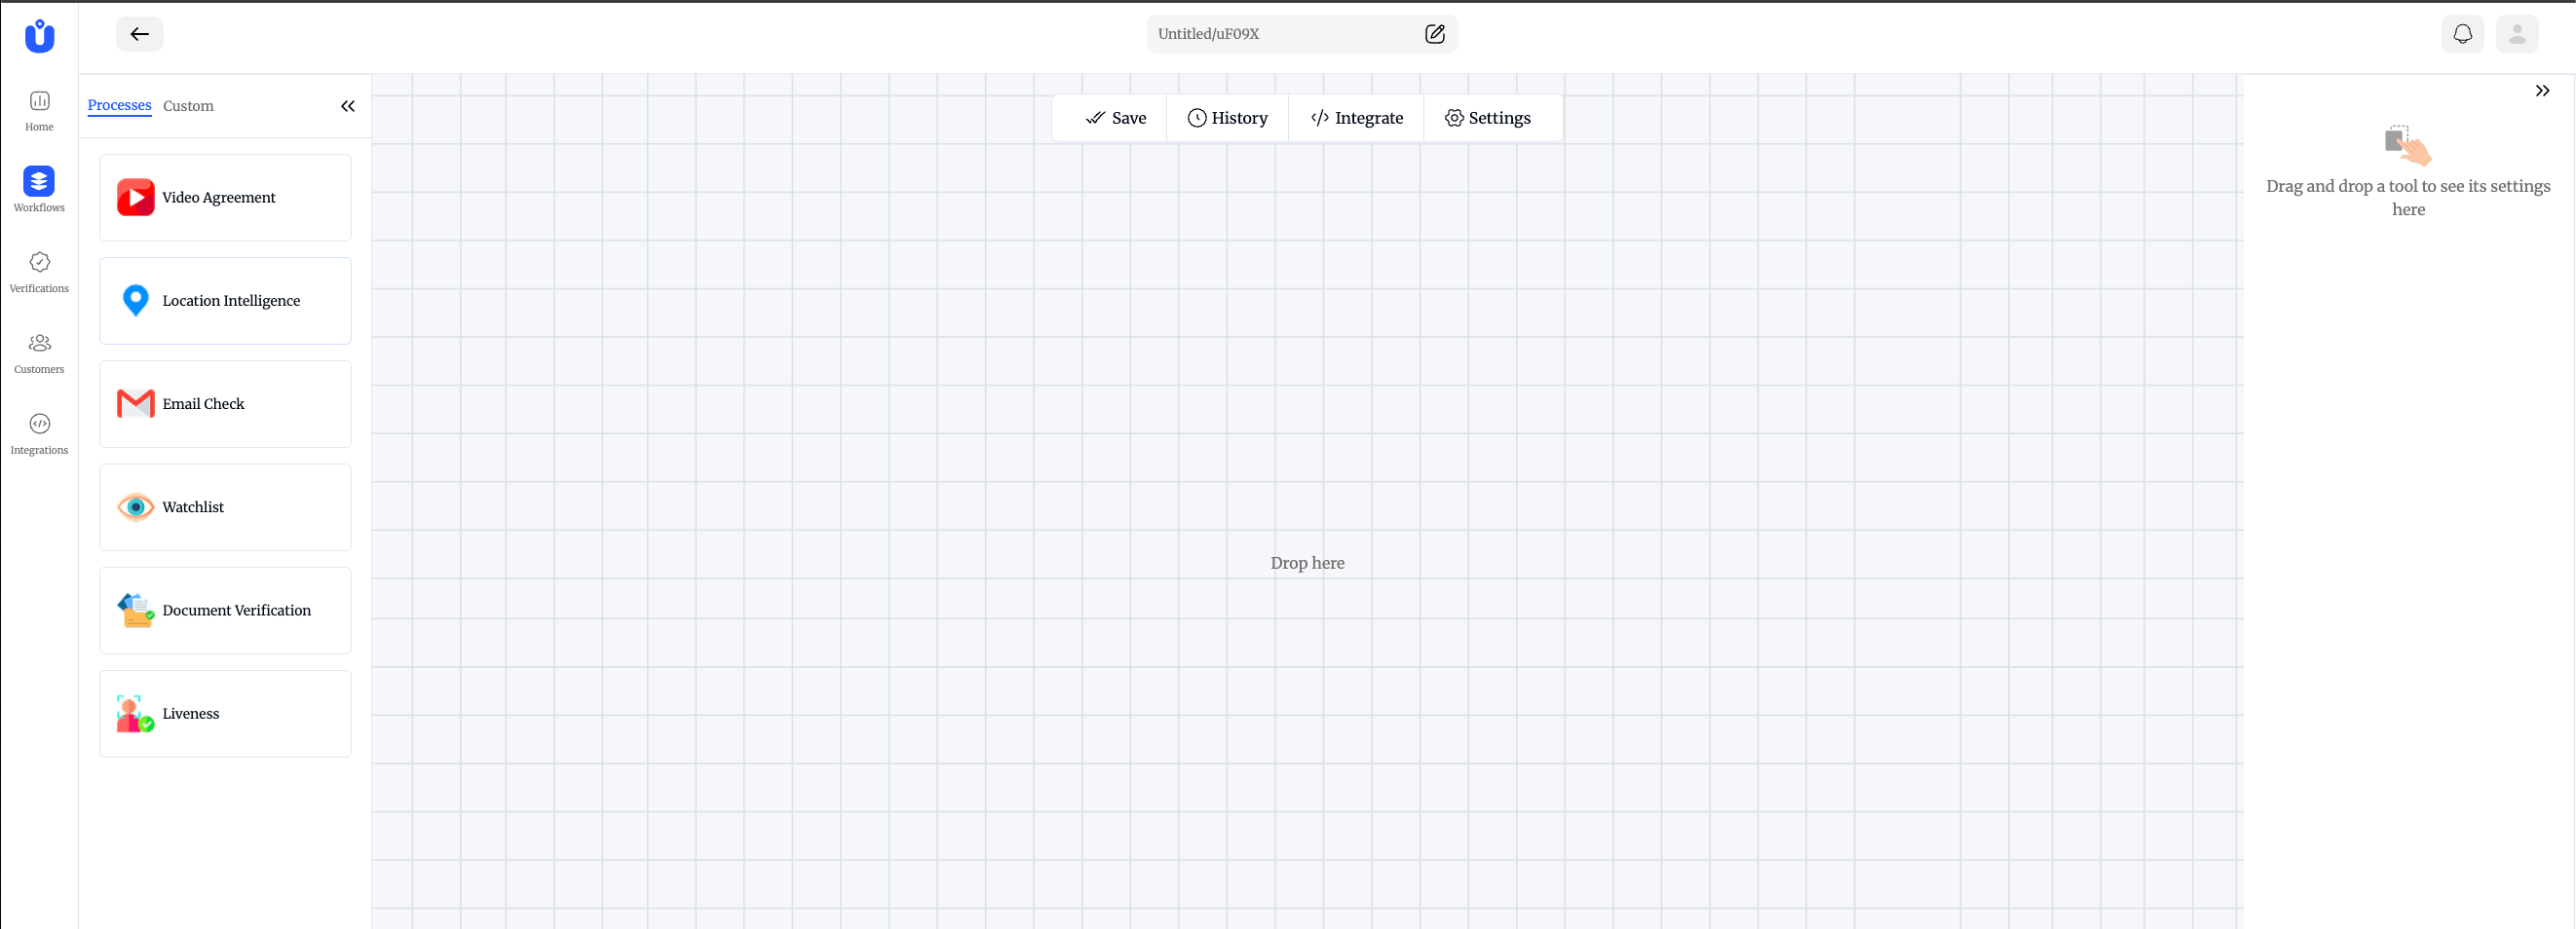
Task: Open Customers in the sidebar
Action: pos(39,353)
